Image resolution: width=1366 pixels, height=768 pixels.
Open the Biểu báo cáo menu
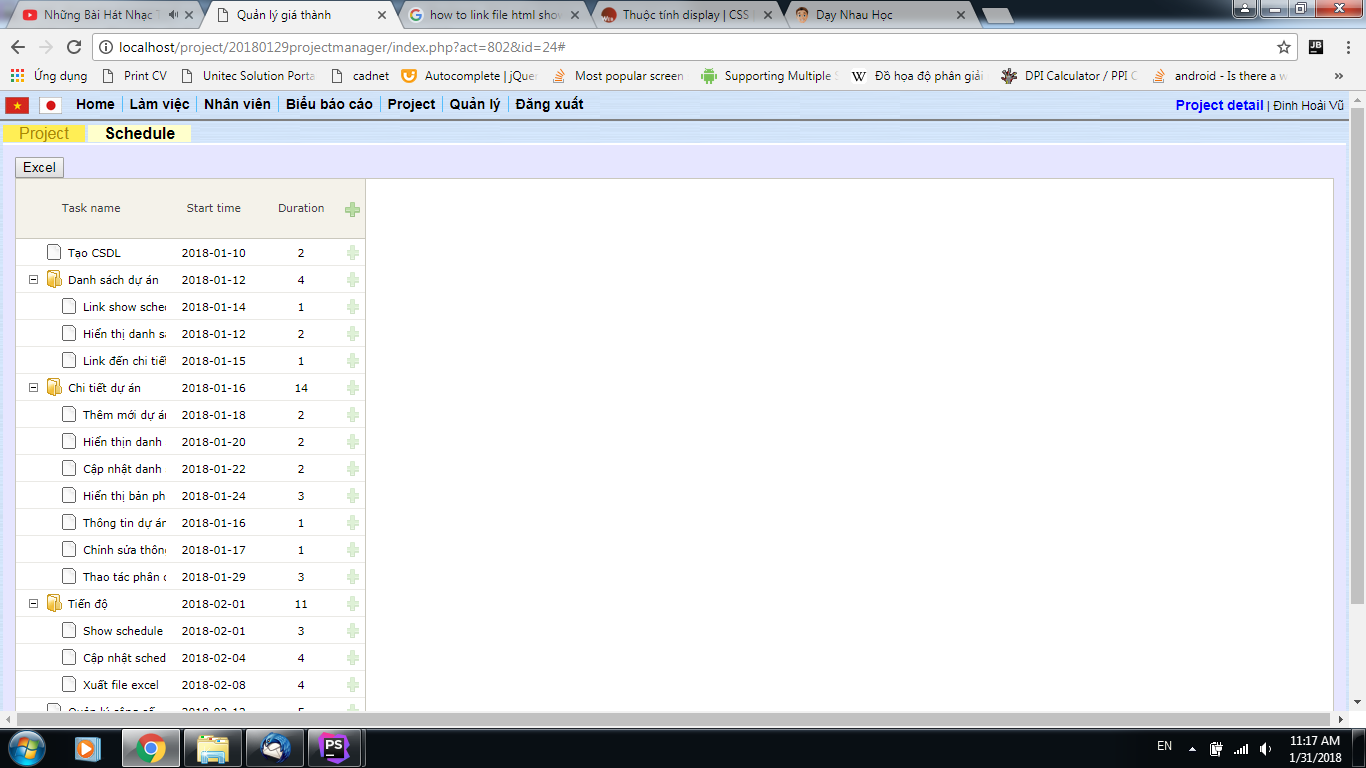click(329, 104)
